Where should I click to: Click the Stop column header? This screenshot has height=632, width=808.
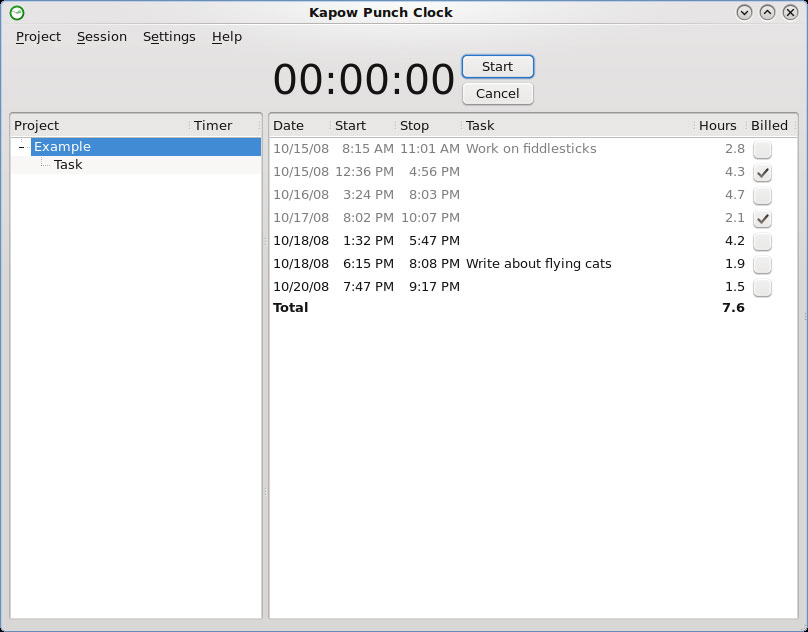point(429,125)
